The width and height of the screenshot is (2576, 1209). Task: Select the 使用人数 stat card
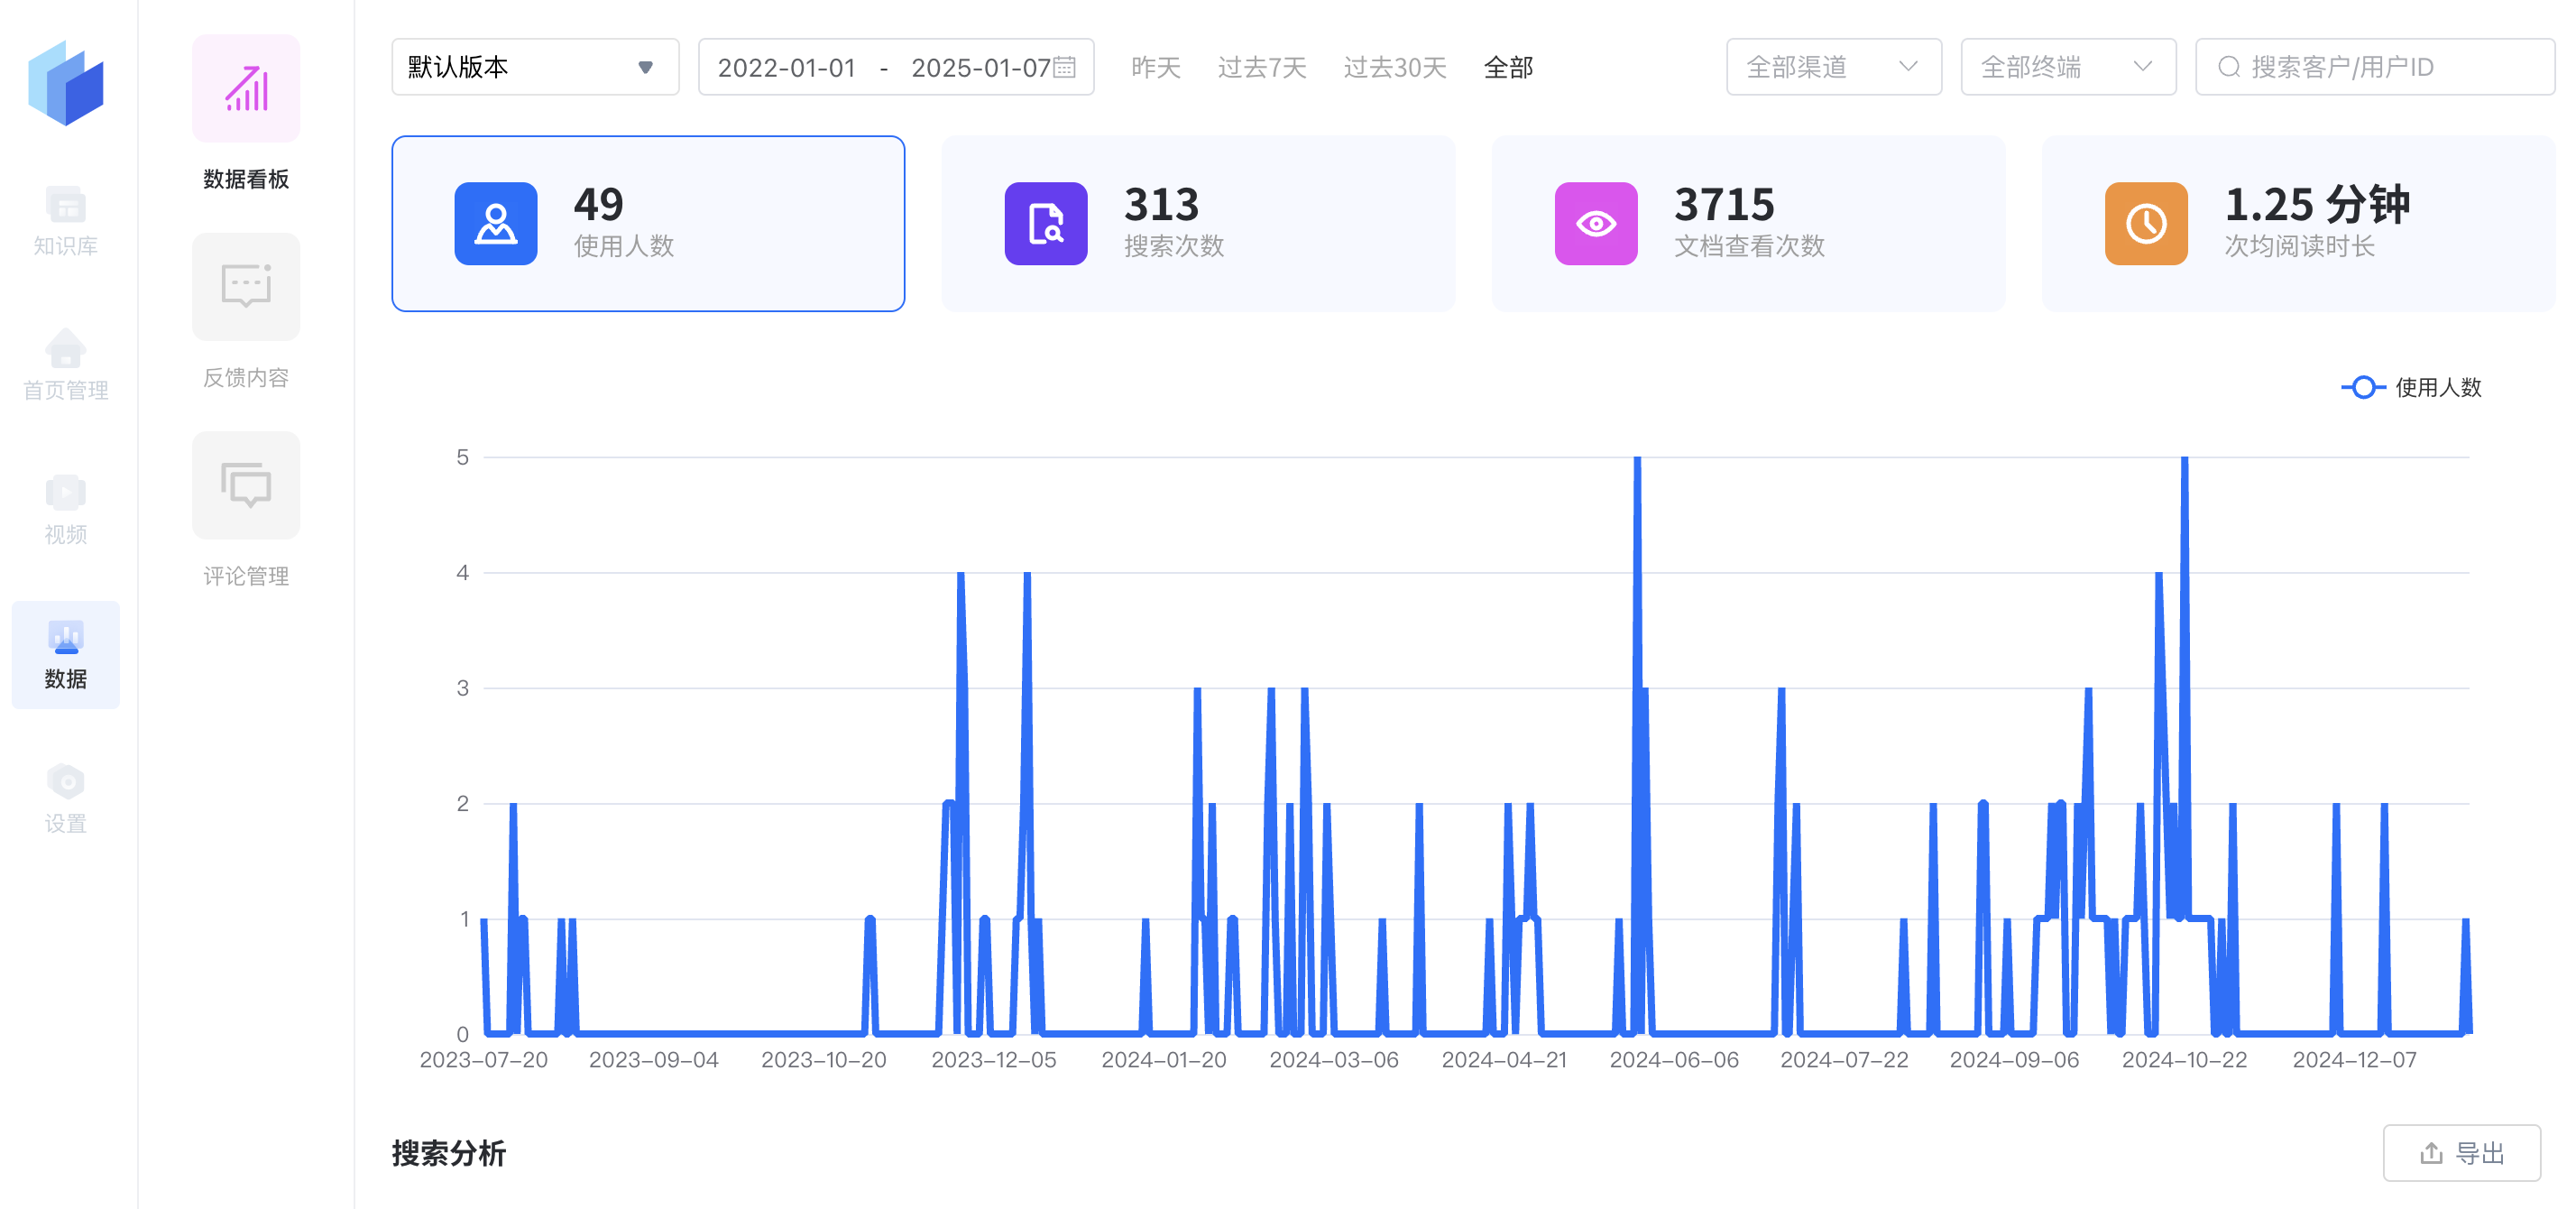coord(648,224)
